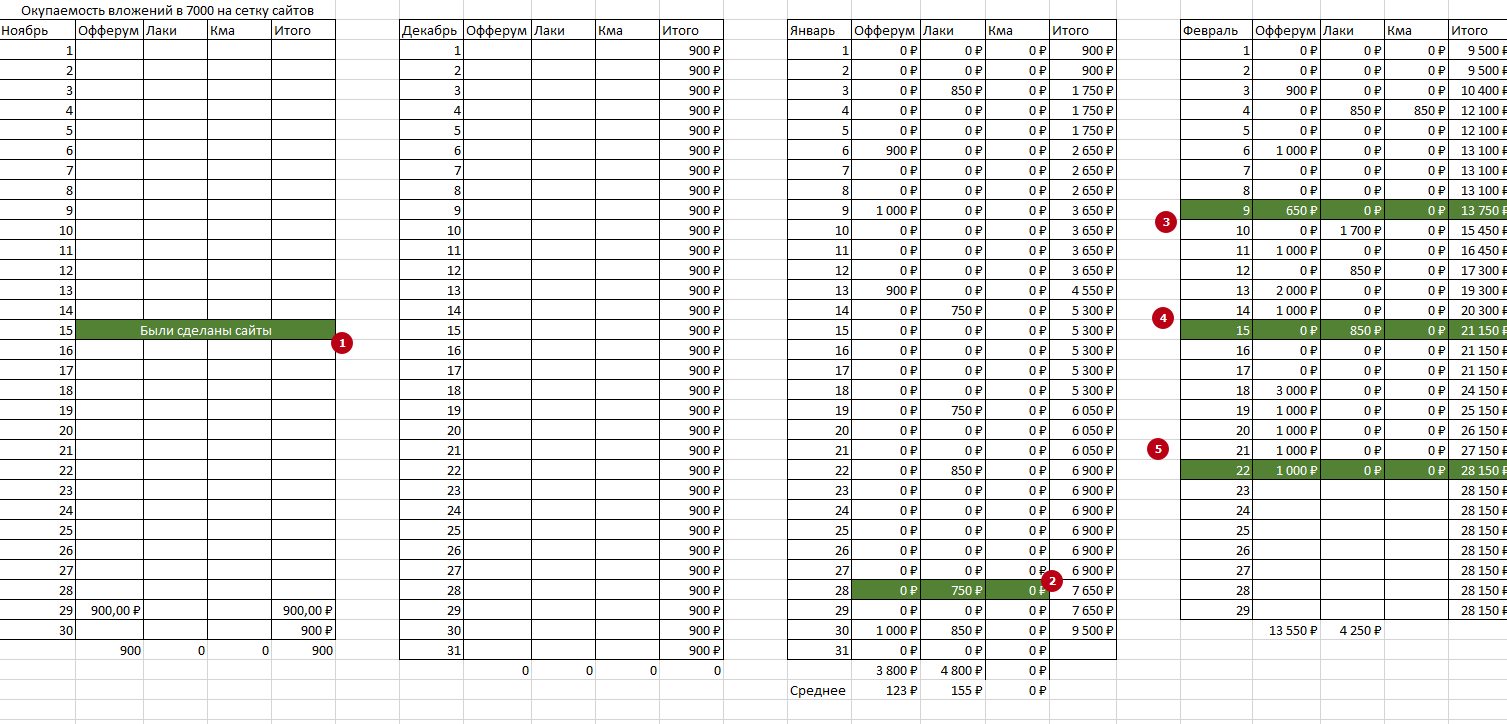Screen dimensions: 1507x724
Task: Select the 'Кма' header in the Январь table
Action: [x=1017, y=30]
